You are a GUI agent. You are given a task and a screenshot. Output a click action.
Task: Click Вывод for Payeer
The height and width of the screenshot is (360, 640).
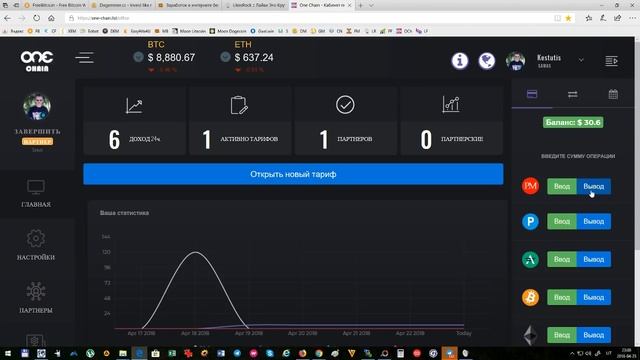594,221
